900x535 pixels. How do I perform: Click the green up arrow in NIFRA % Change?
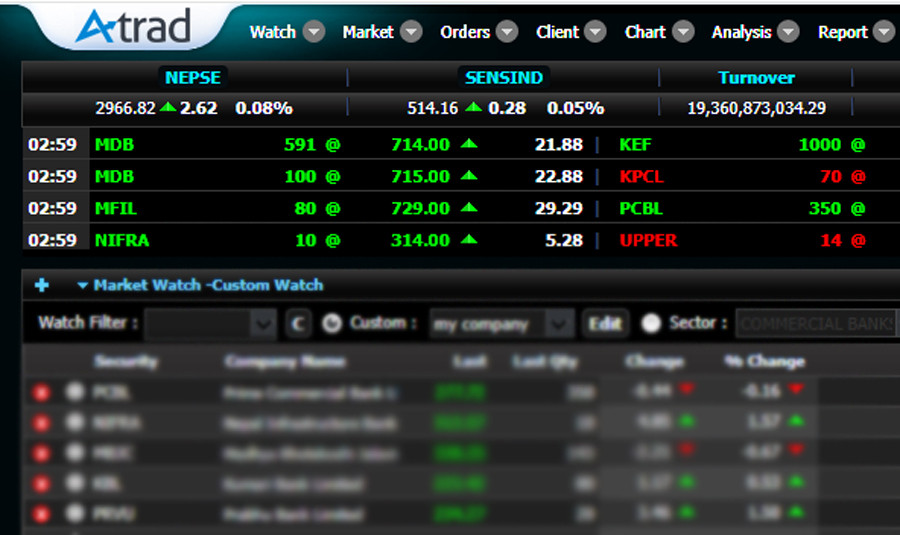point(796,421)
